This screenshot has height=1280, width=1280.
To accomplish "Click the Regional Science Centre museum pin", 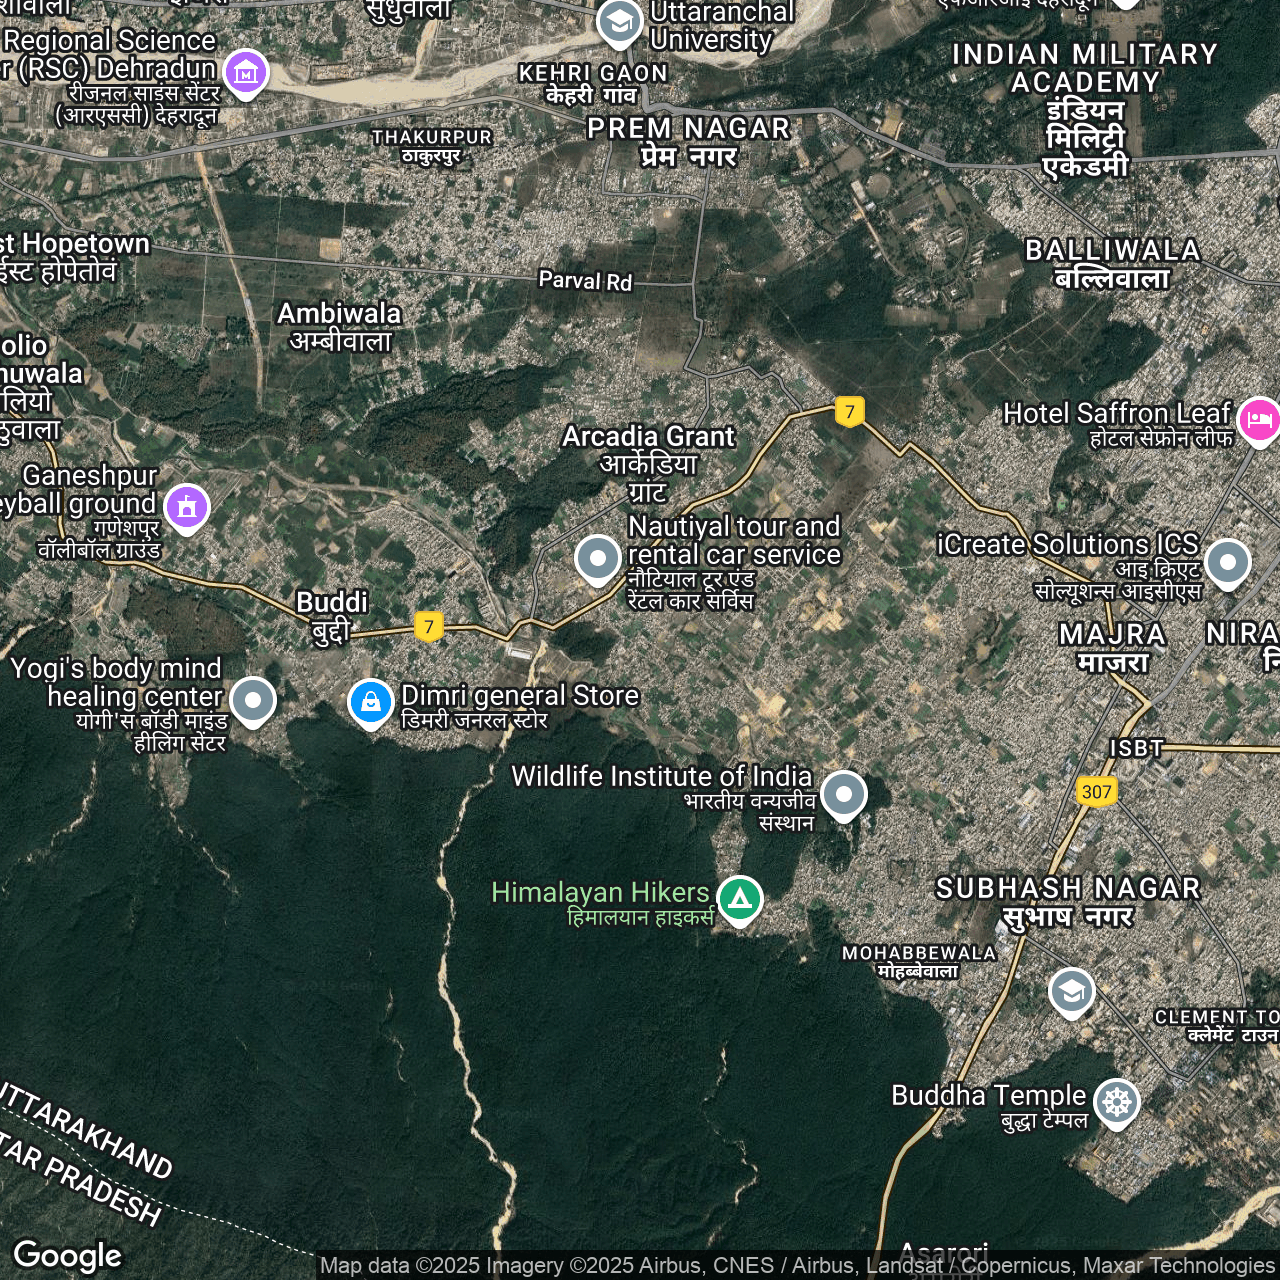I will 246,72.
